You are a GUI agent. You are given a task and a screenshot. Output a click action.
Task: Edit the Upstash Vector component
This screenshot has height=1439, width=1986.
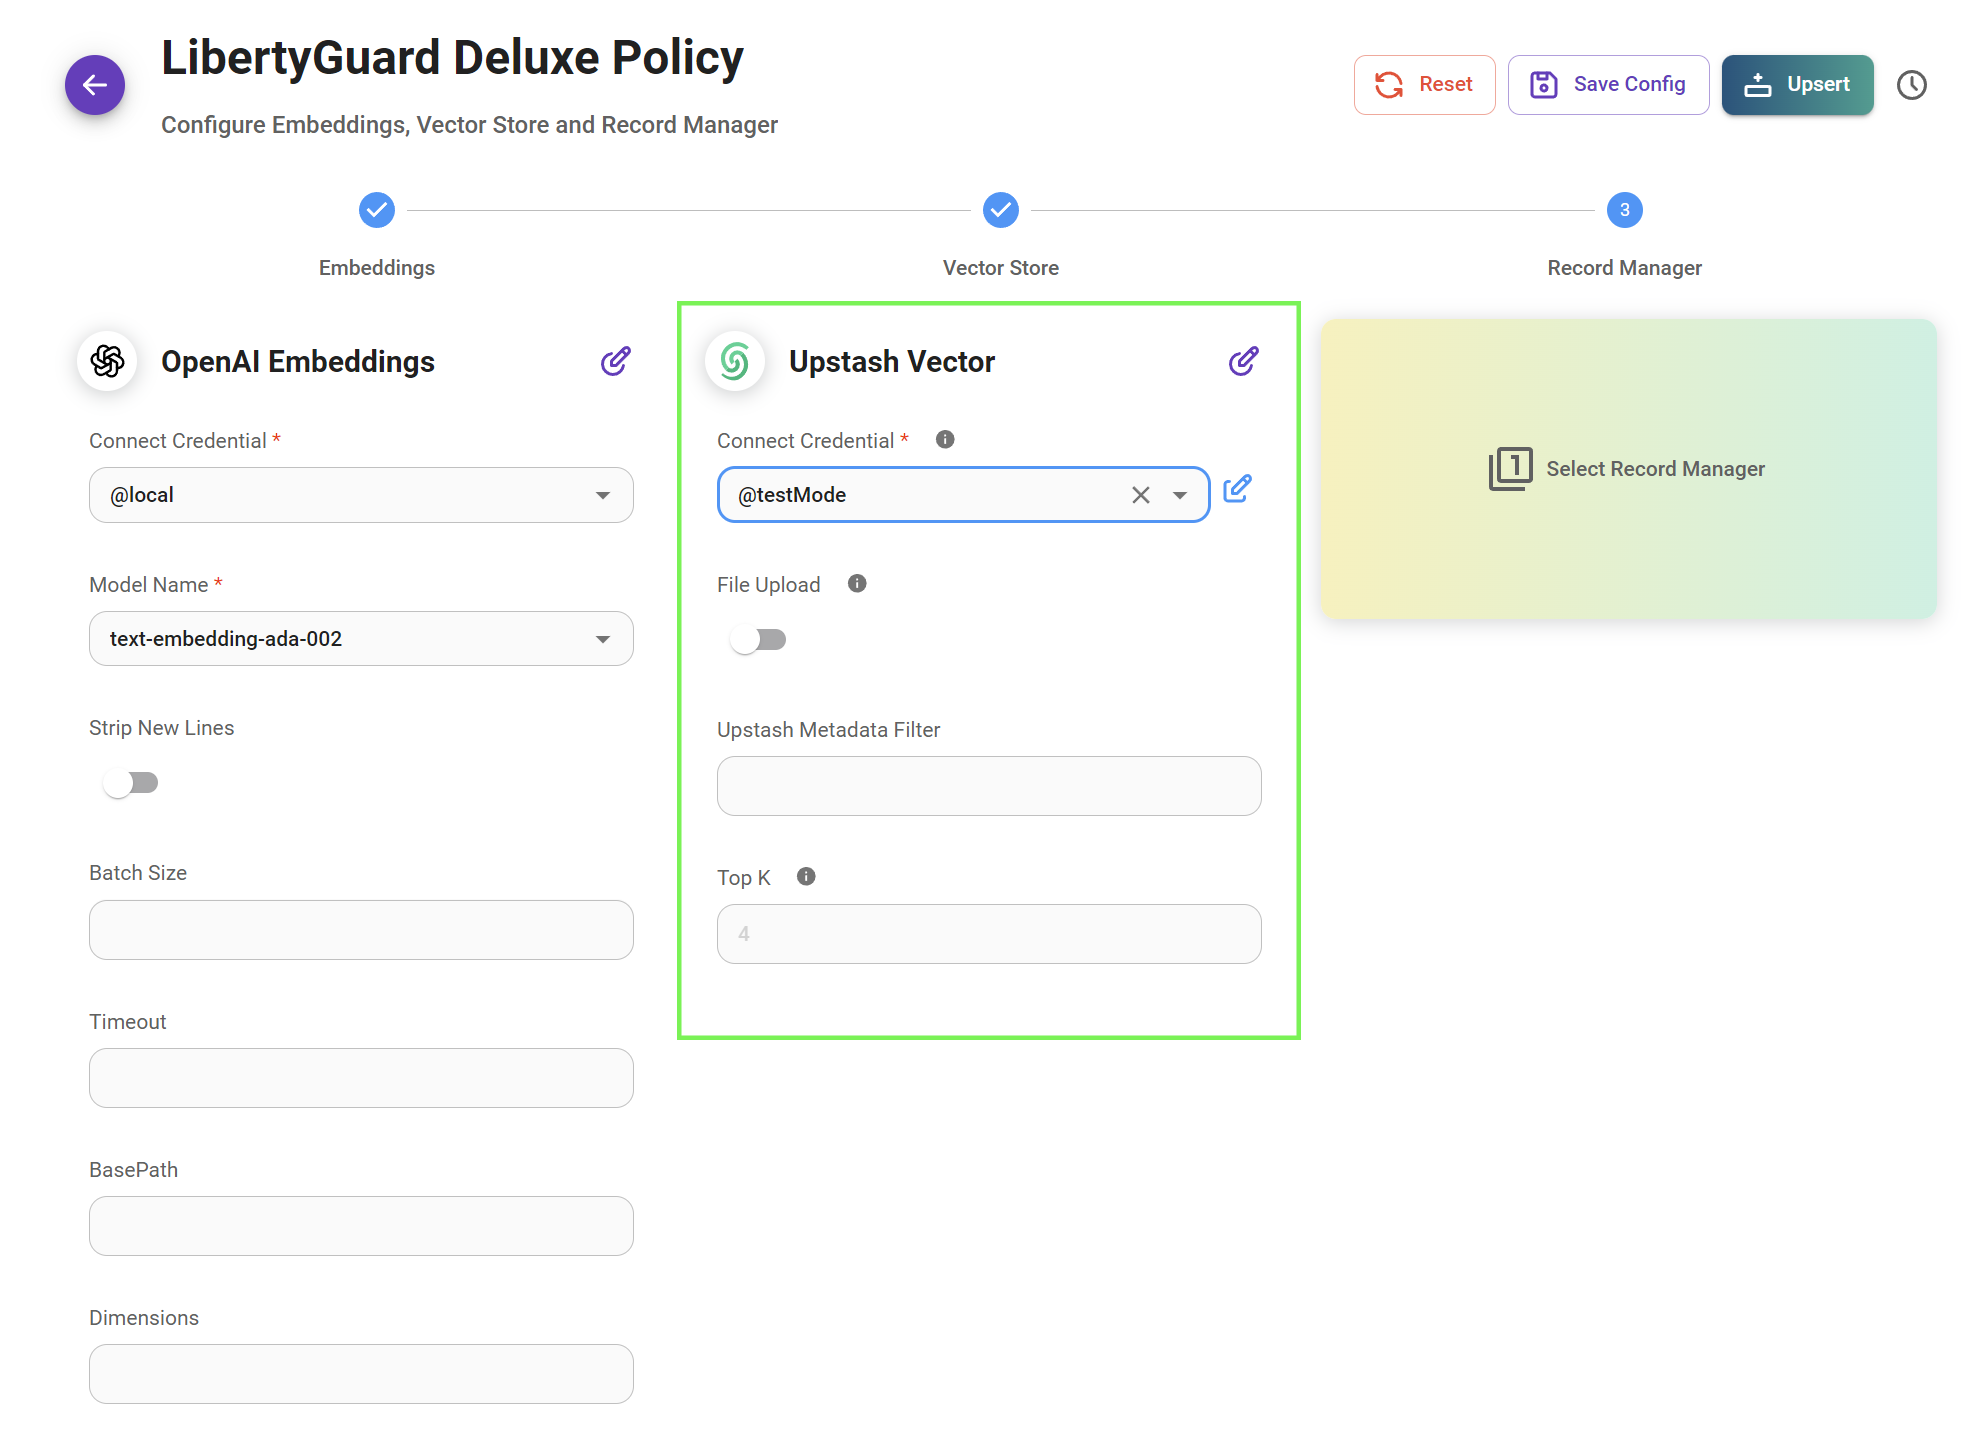(x=1243, y=361)
